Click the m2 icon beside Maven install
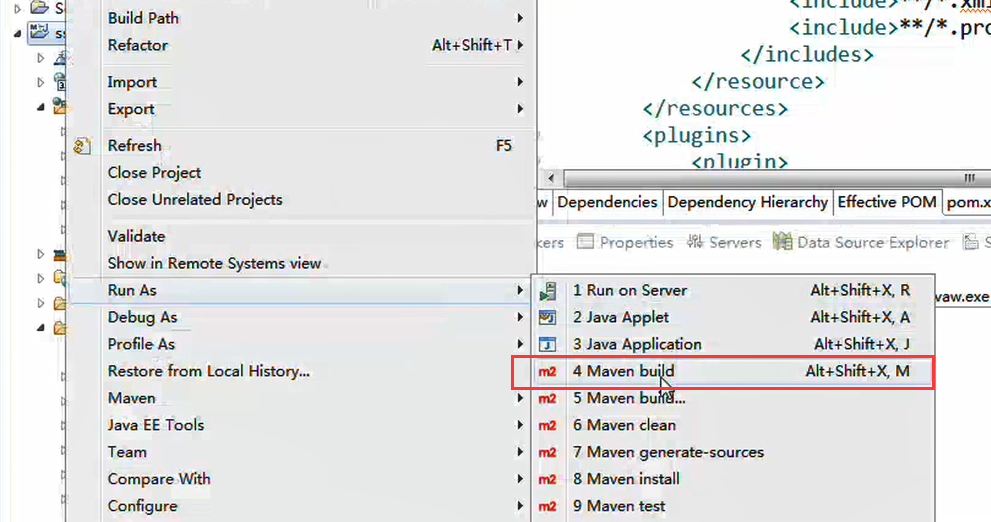This screenshot has height=522, width=991. pos(547,479)
